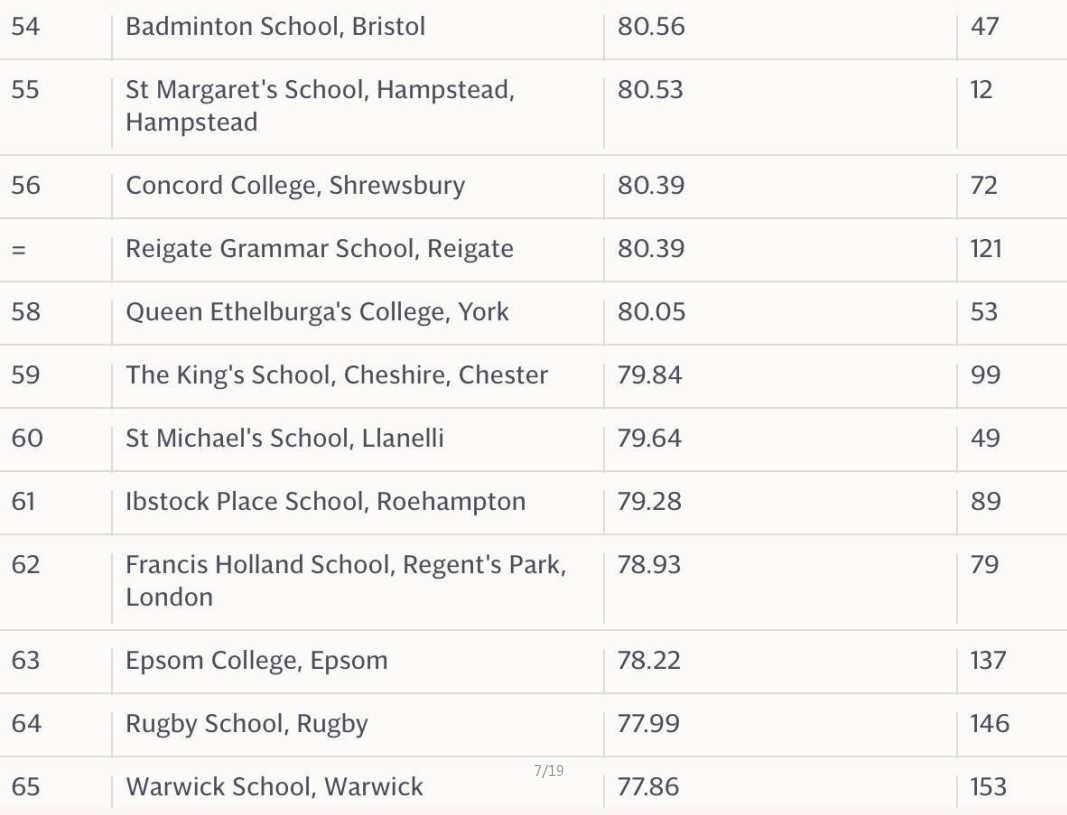Click Ibstock Place School, Roehampton
This screenshot has height=815, width=1067.
pos(325,501)
